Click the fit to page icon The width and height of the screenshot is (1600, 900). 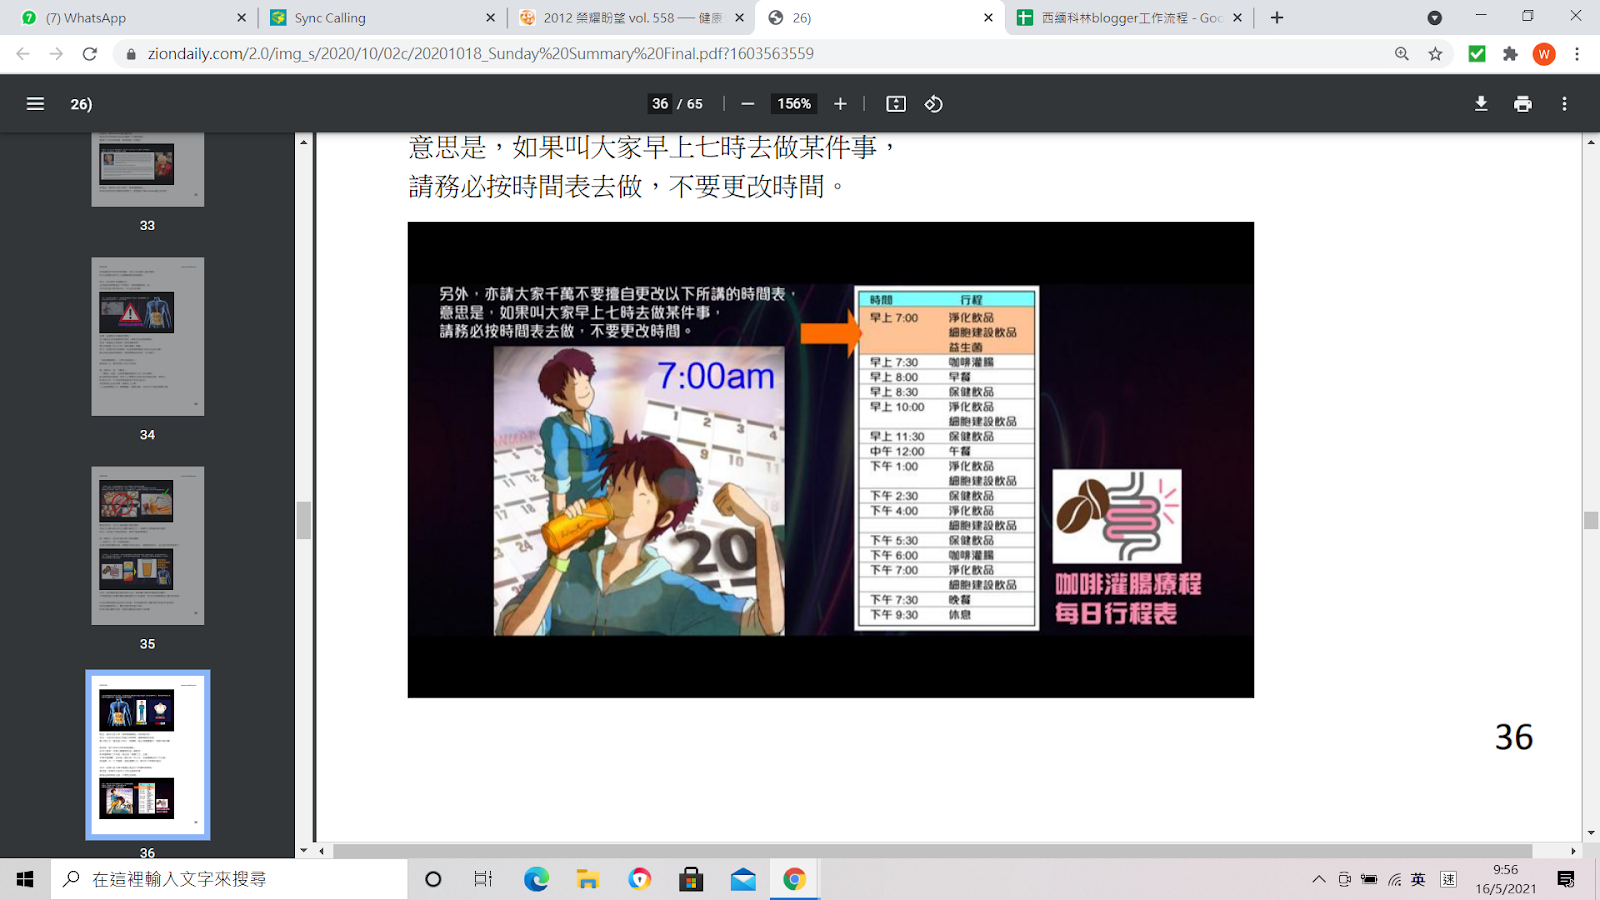(x=896, y=104)
